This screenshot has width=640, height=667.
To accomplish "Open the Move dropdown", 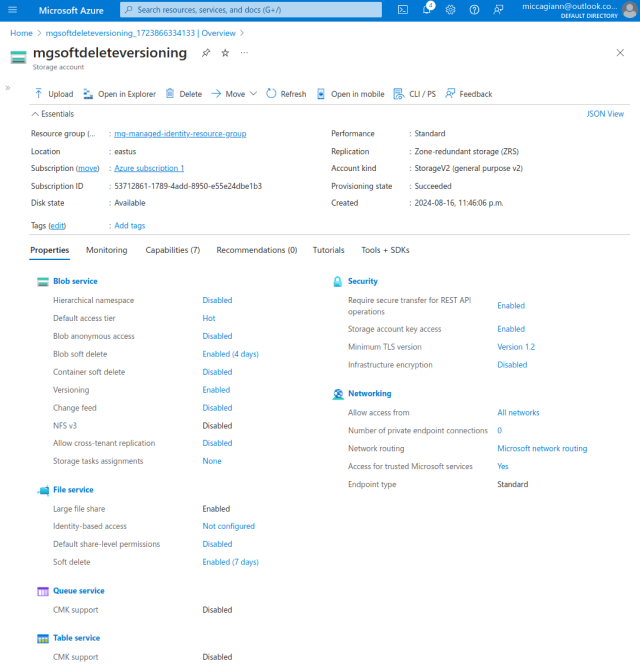I will (x=234, y=94).
